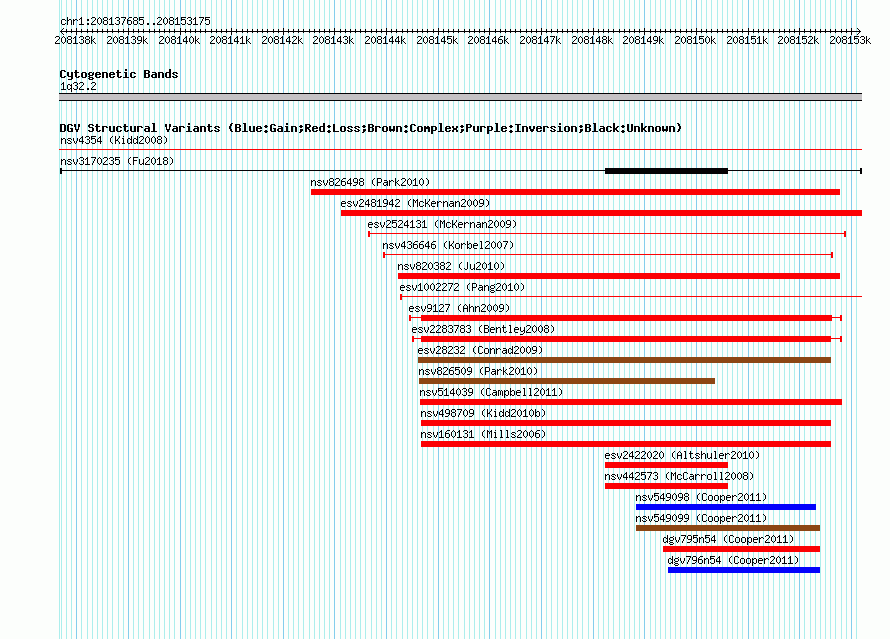Open nsv549099 (Cooper2011) label
Image resolution: width=890 pixels, height=639 pixels.
(701, 518)
